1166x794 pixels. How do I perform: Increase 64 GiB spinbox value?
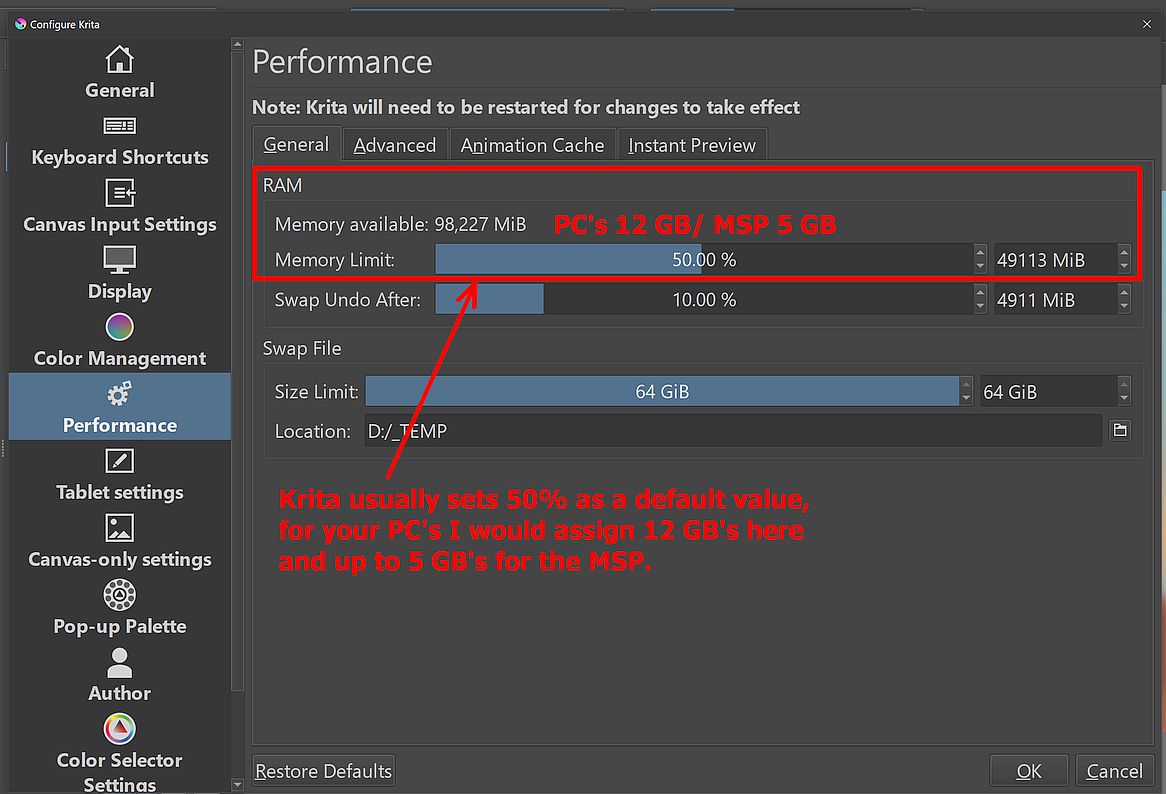click(1124, 384)
